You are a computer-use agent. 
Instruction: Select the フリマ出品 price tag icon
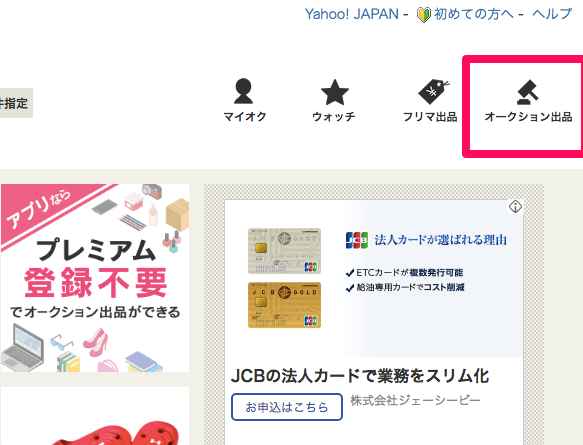[x=433, y=91]
